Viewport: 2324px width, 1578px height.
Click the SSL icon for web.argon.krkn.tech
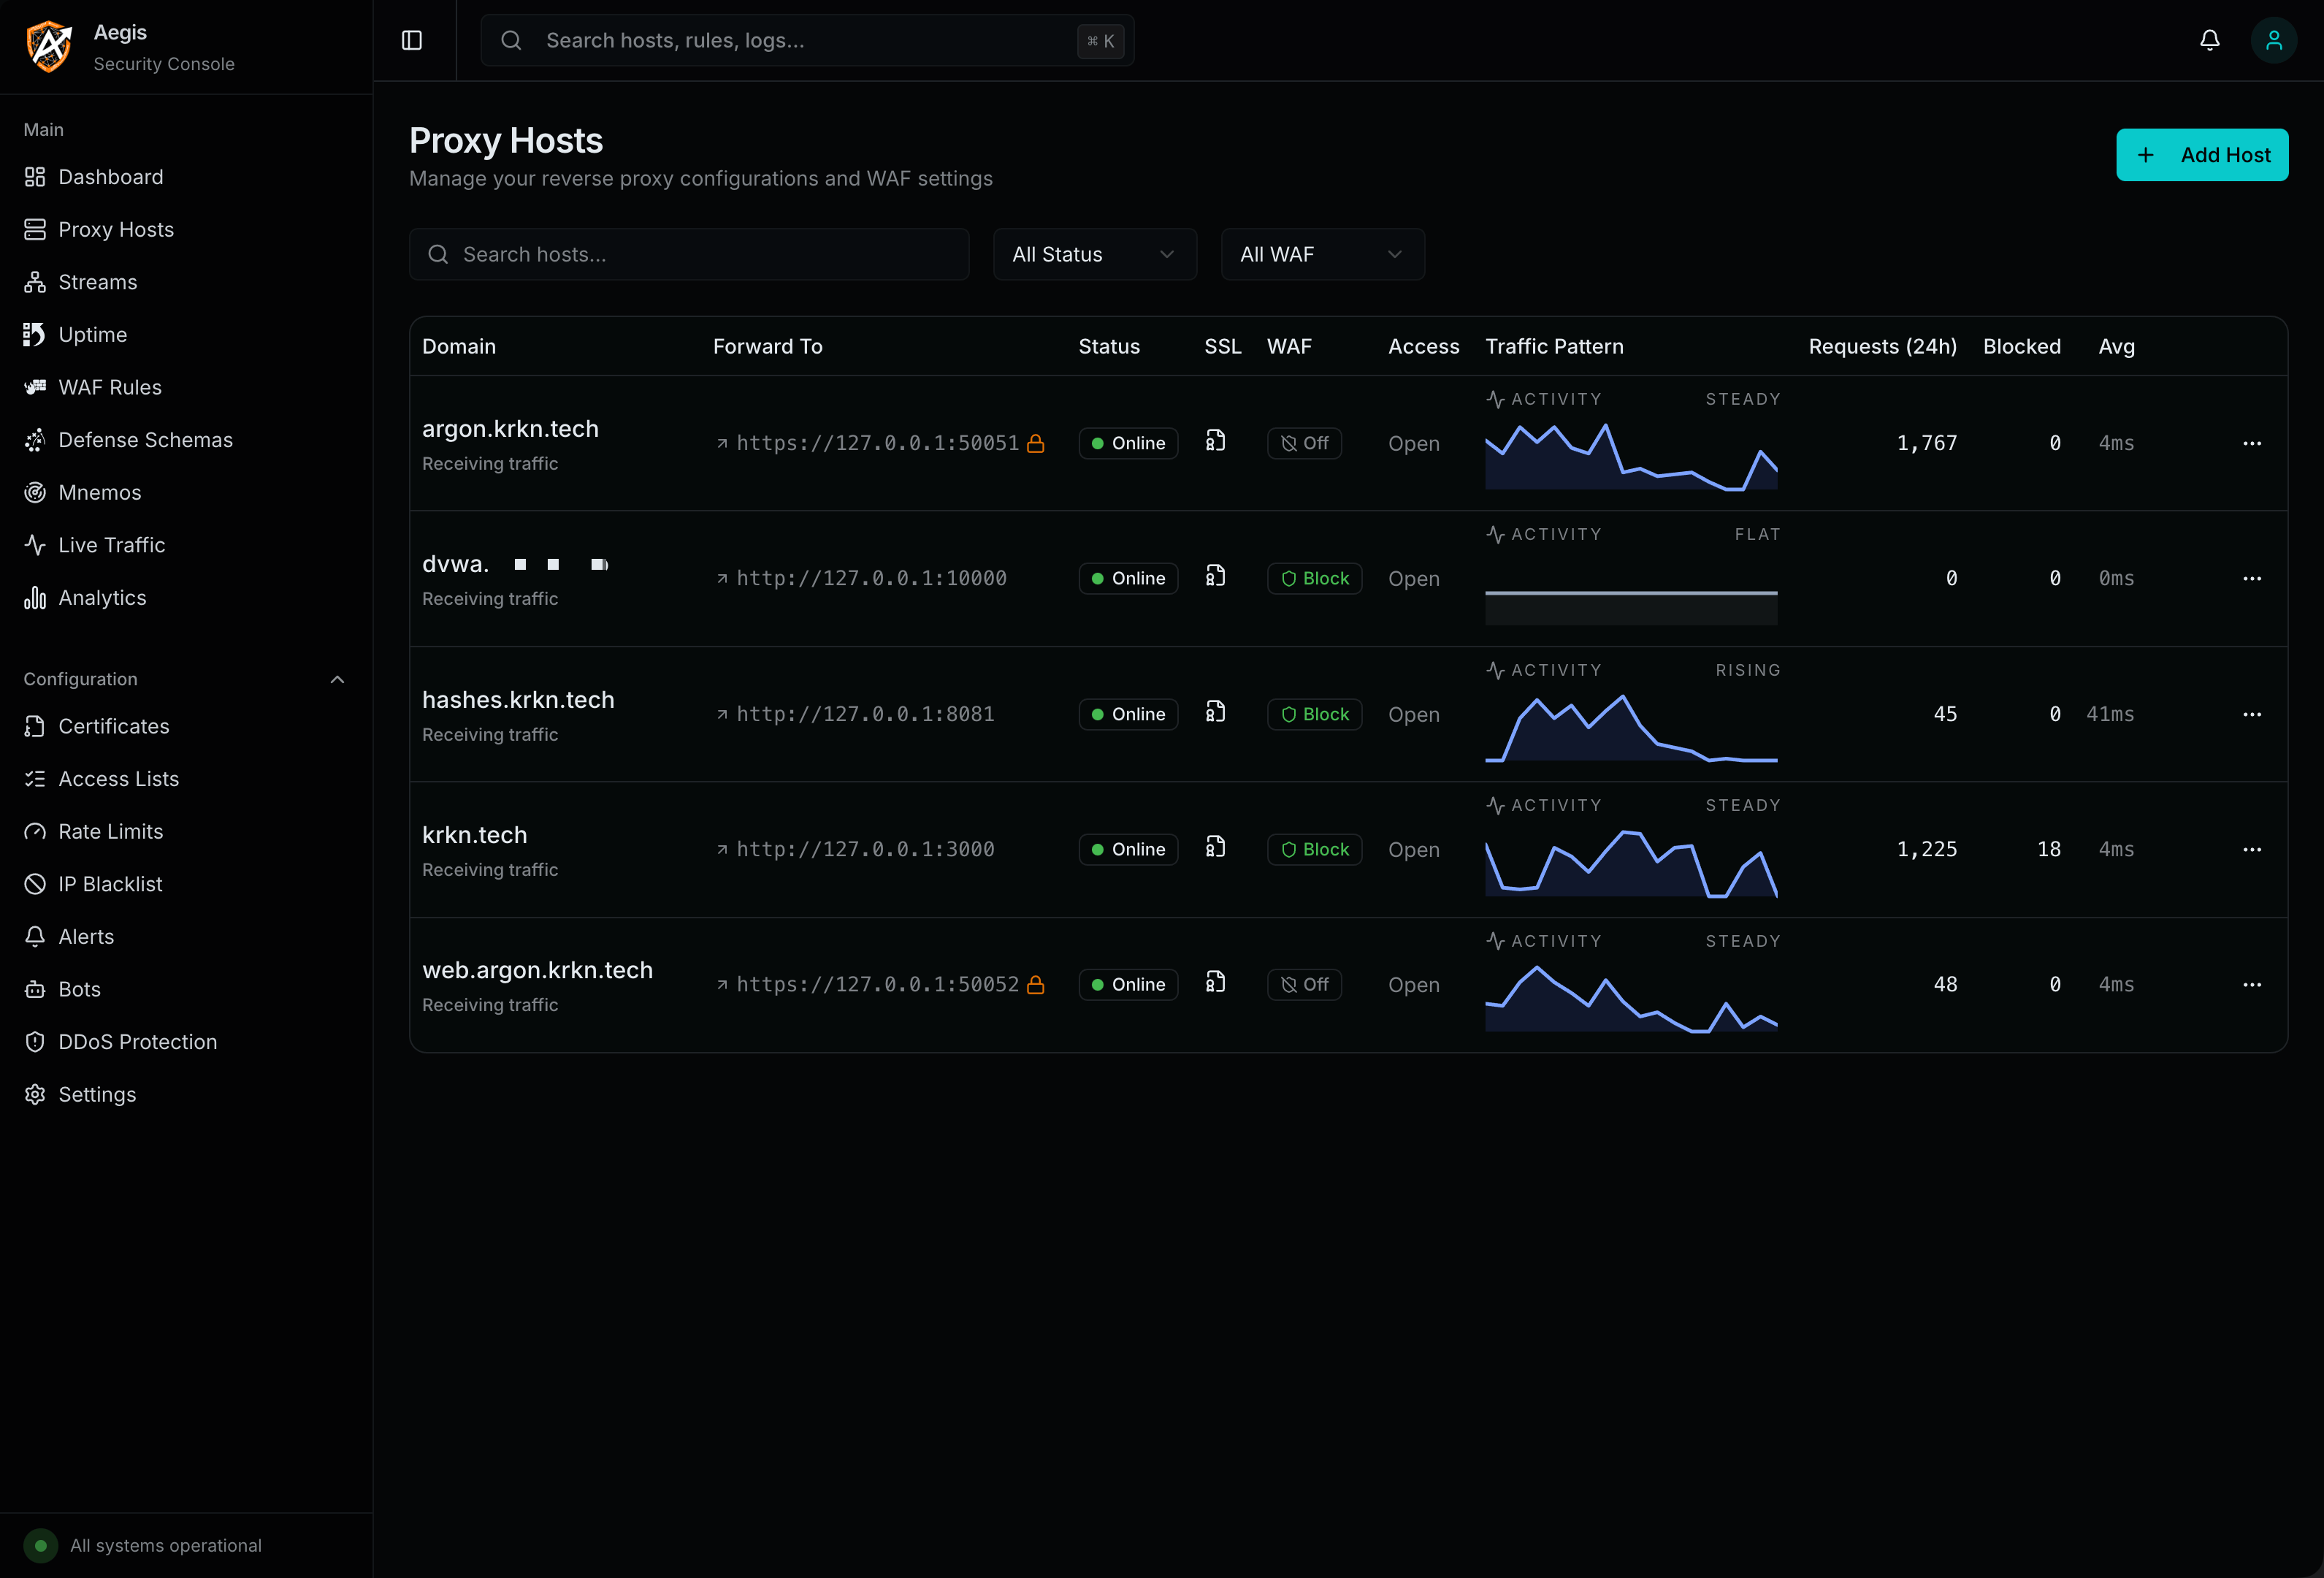(x=1215, y=982)
